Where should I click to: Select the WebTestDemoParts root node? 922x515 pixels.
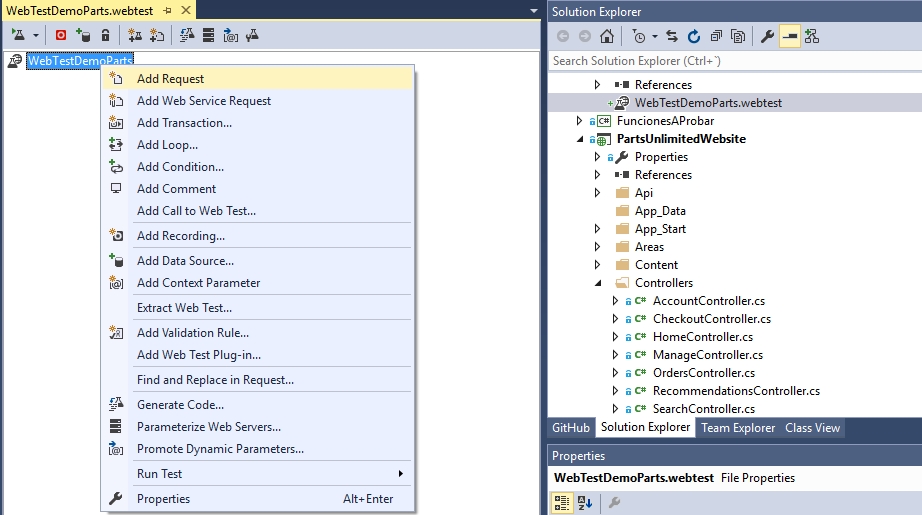pos(80,61)
